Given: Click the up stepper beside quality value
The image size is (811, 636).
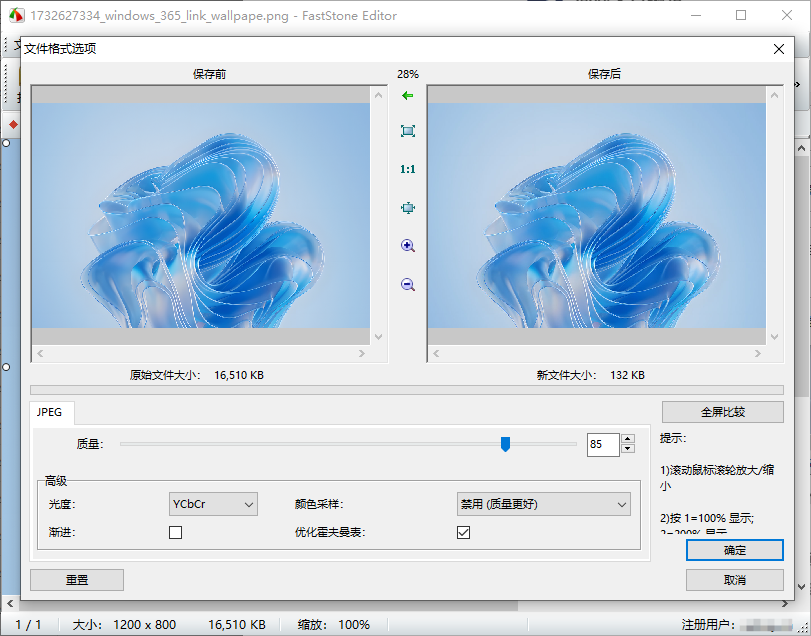Looking at the screenshot, I should click(x=628, y=438).
